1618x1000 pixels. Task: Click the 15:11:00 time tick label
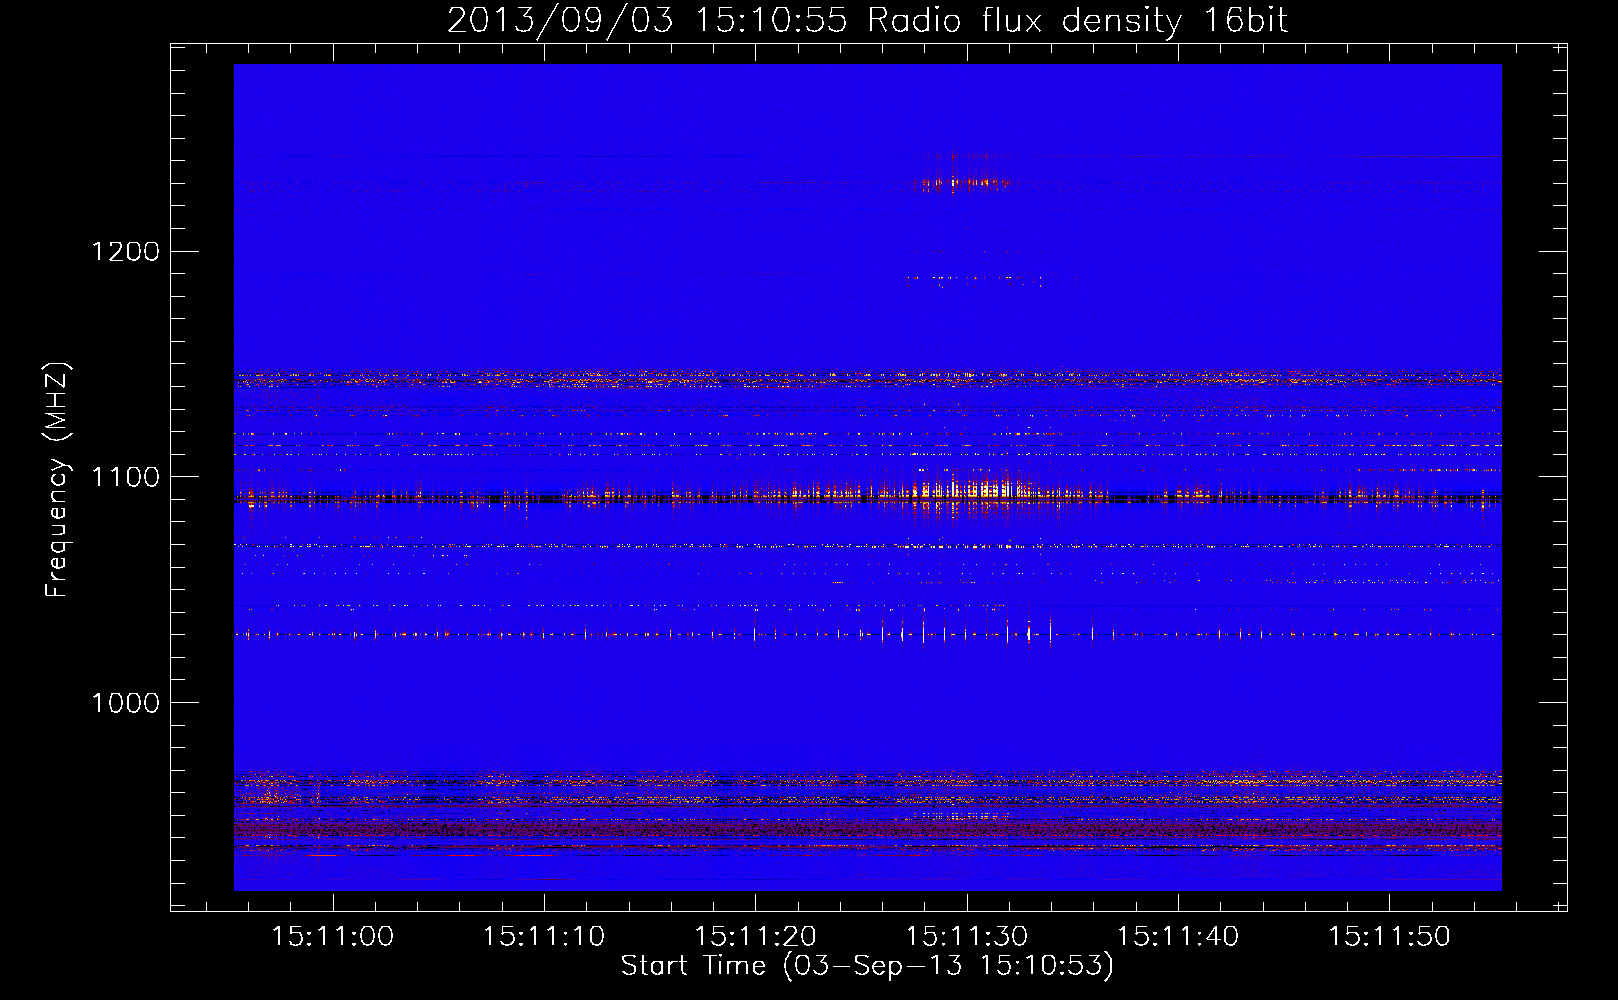pyautogui.click(x=333, y=937)
